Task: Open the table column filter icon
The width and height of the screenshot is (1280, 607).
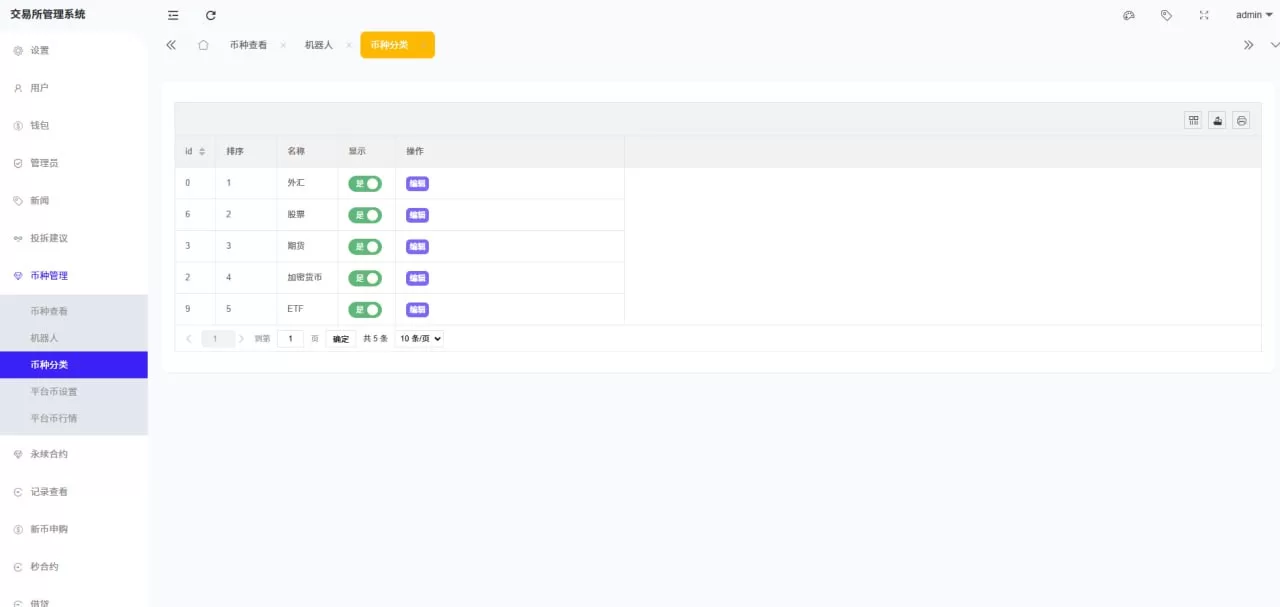Action: pos(1193,120)
